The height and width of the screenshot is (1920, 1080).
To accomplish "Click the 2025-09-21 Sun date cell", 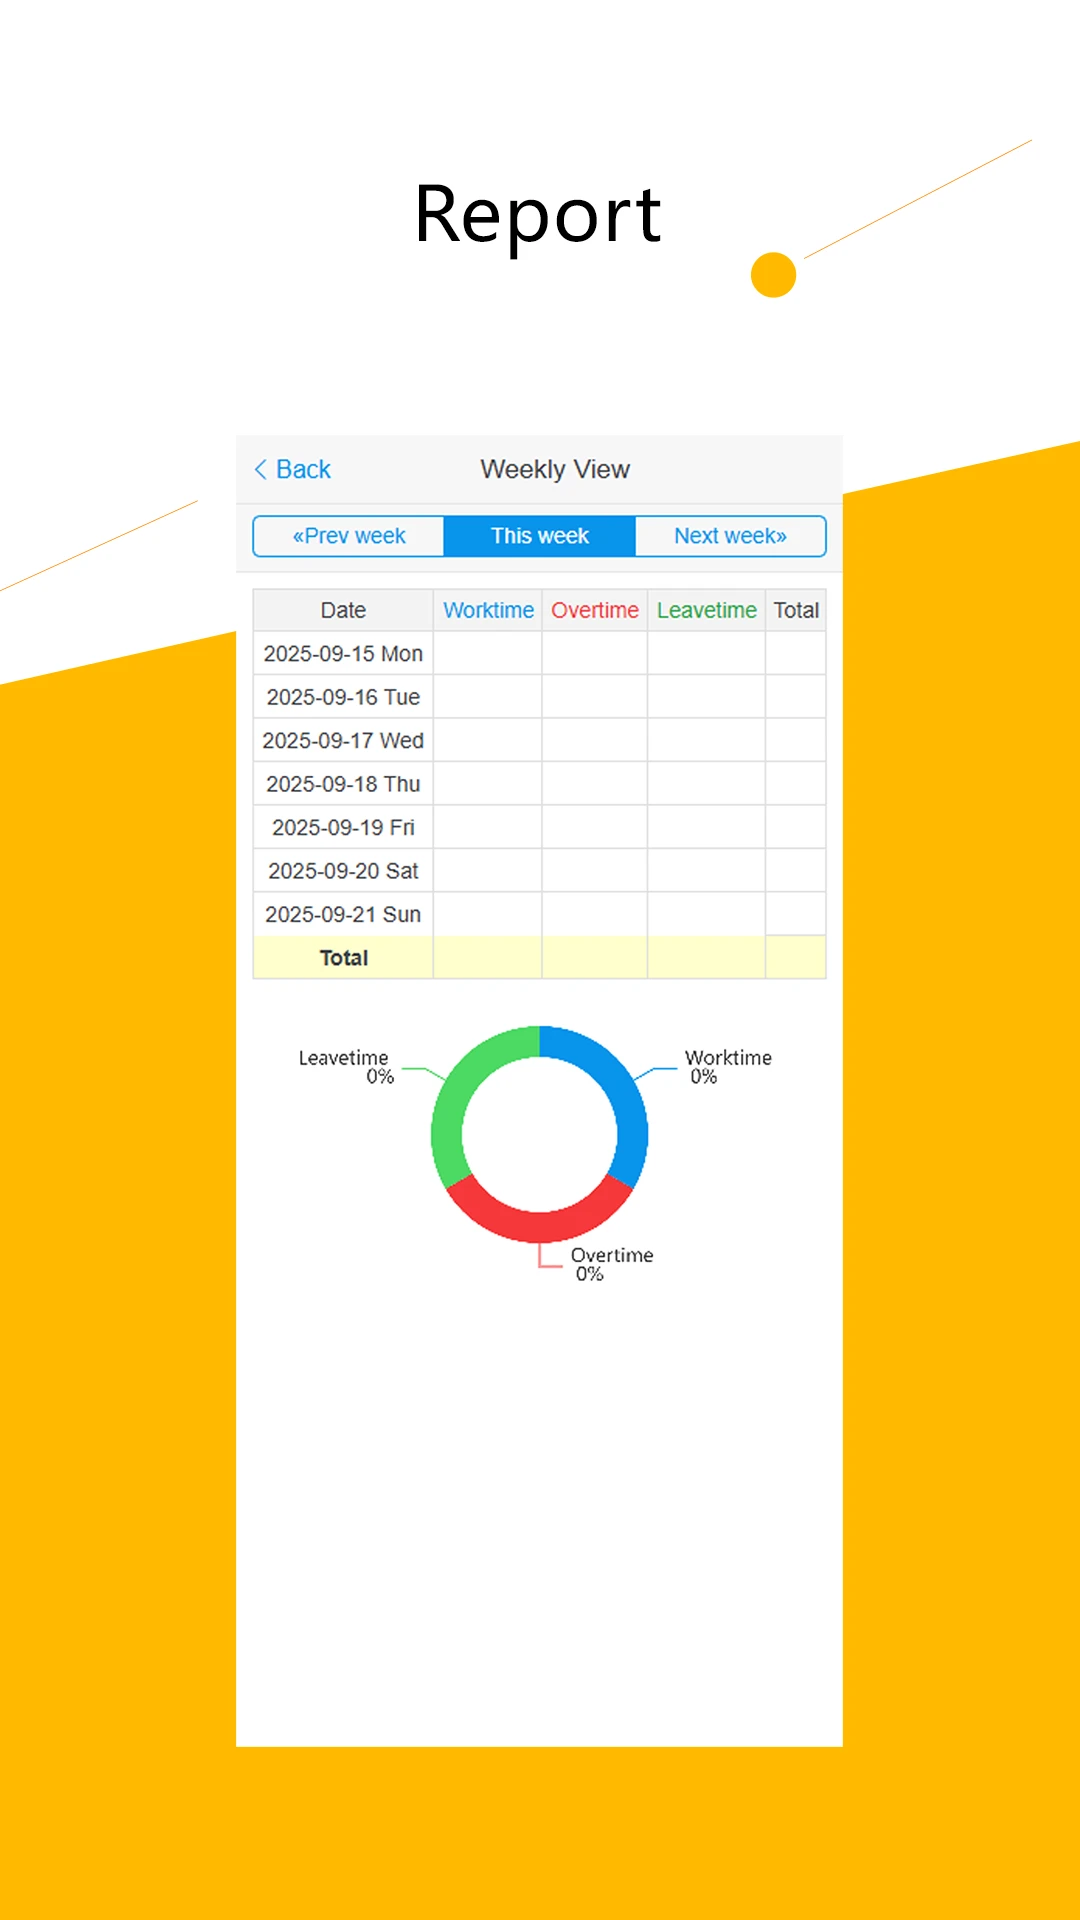I will 343,915.
